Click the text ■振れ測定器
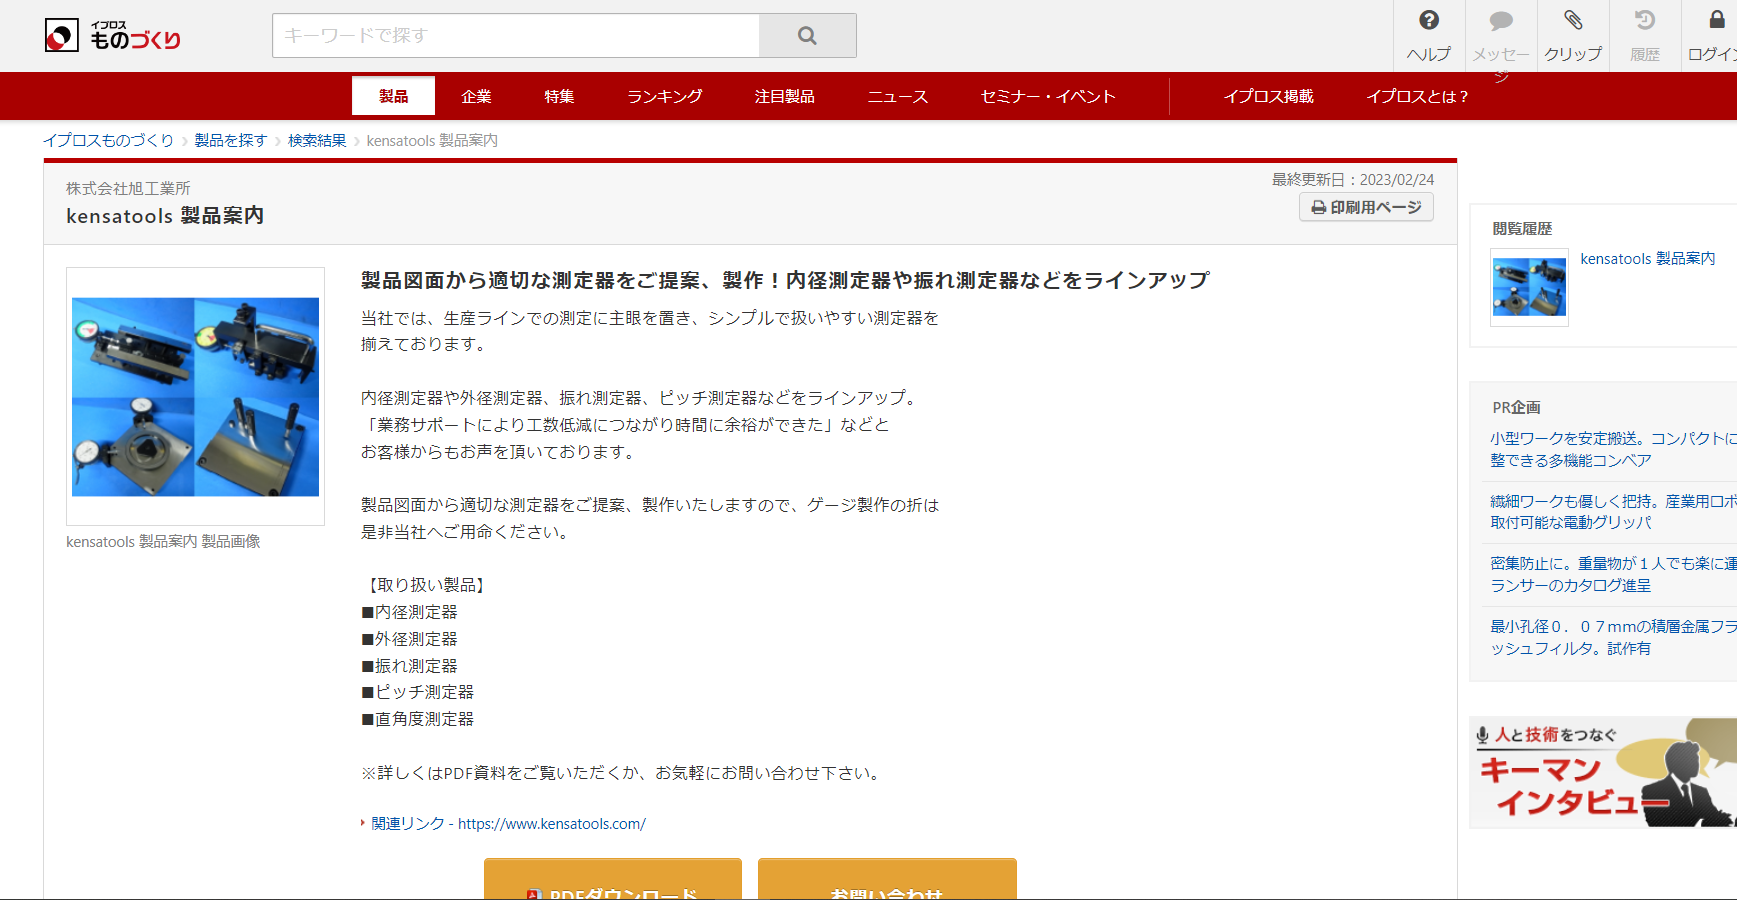The image size is (1737, 900). [410, 666]
